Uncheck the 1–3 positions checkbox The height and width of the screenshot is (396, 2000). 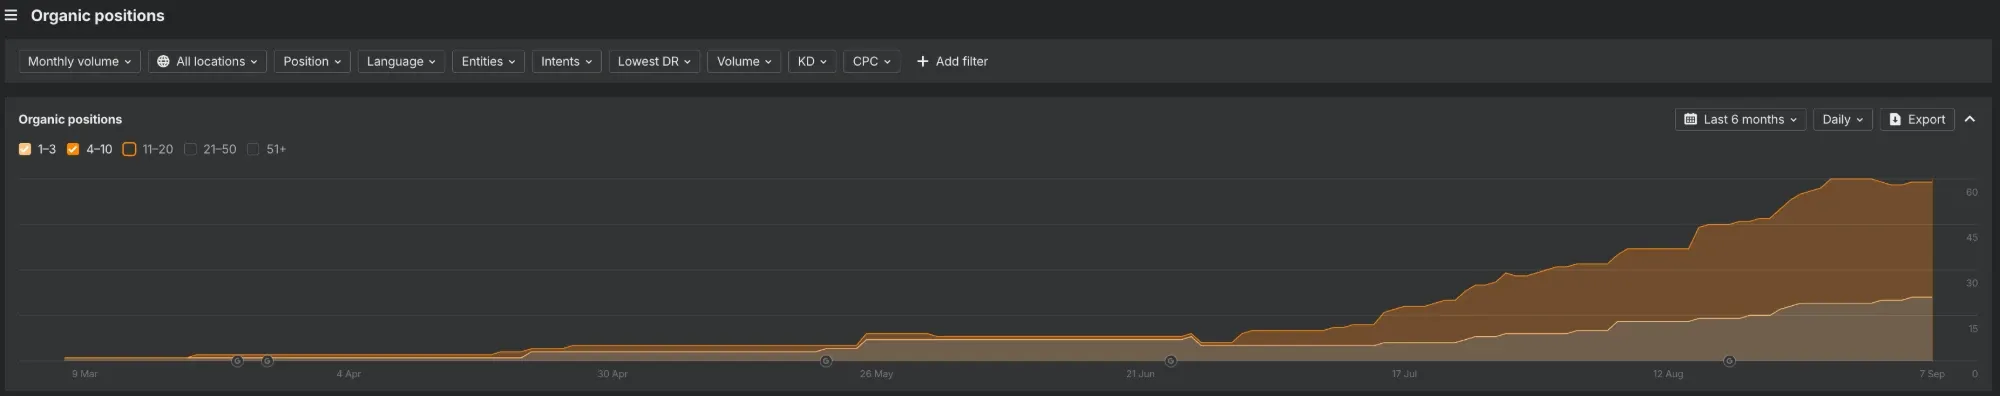[x=25, y=149]
